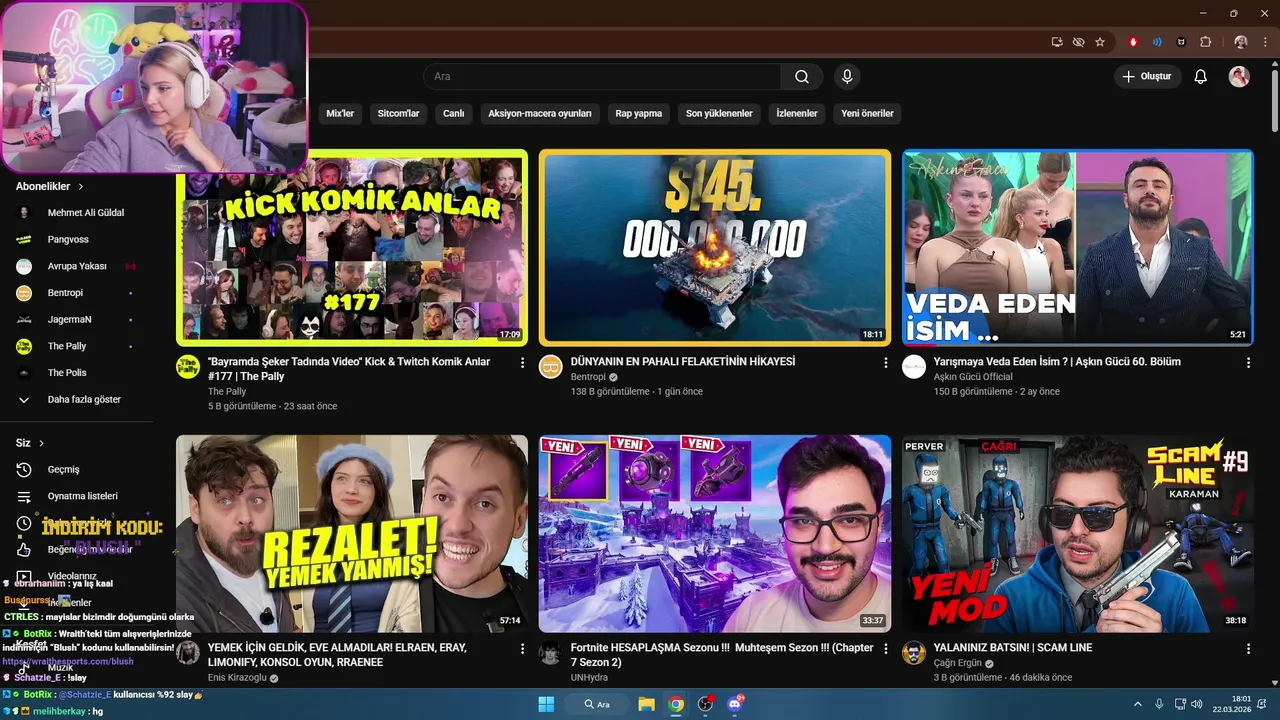Screen dimensions: 1280x720
Task: Open options menu for Enis Kirazoglu video
Action: click(522, 649)
